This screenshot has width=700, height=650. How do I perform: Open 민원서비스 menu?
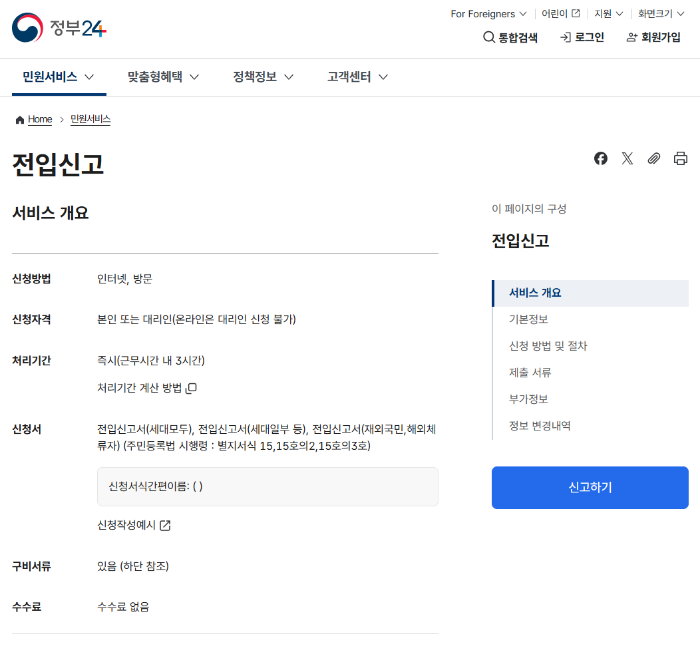(x=58, y=77)
